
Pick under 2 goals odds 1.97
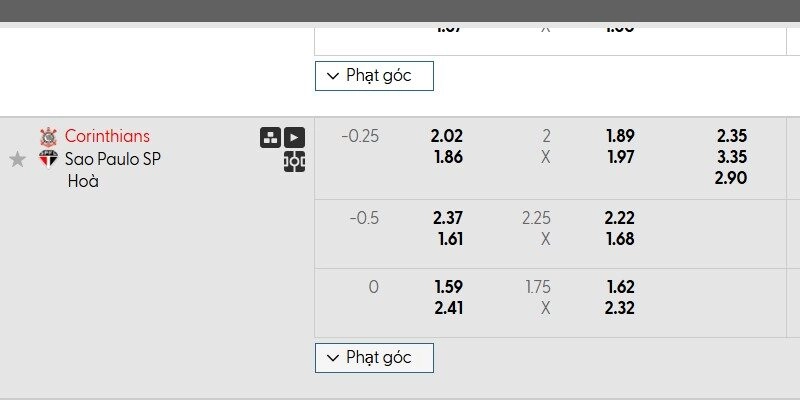620,157
